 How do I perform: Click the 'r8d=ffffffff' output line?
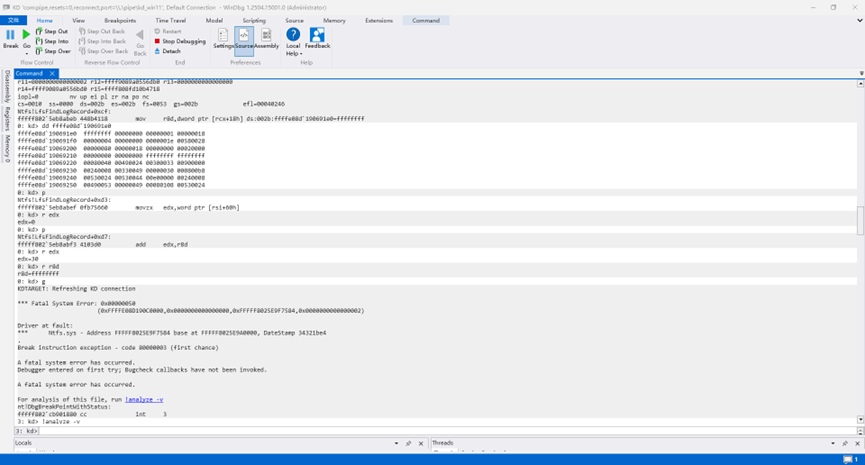[x=38, y=274]
